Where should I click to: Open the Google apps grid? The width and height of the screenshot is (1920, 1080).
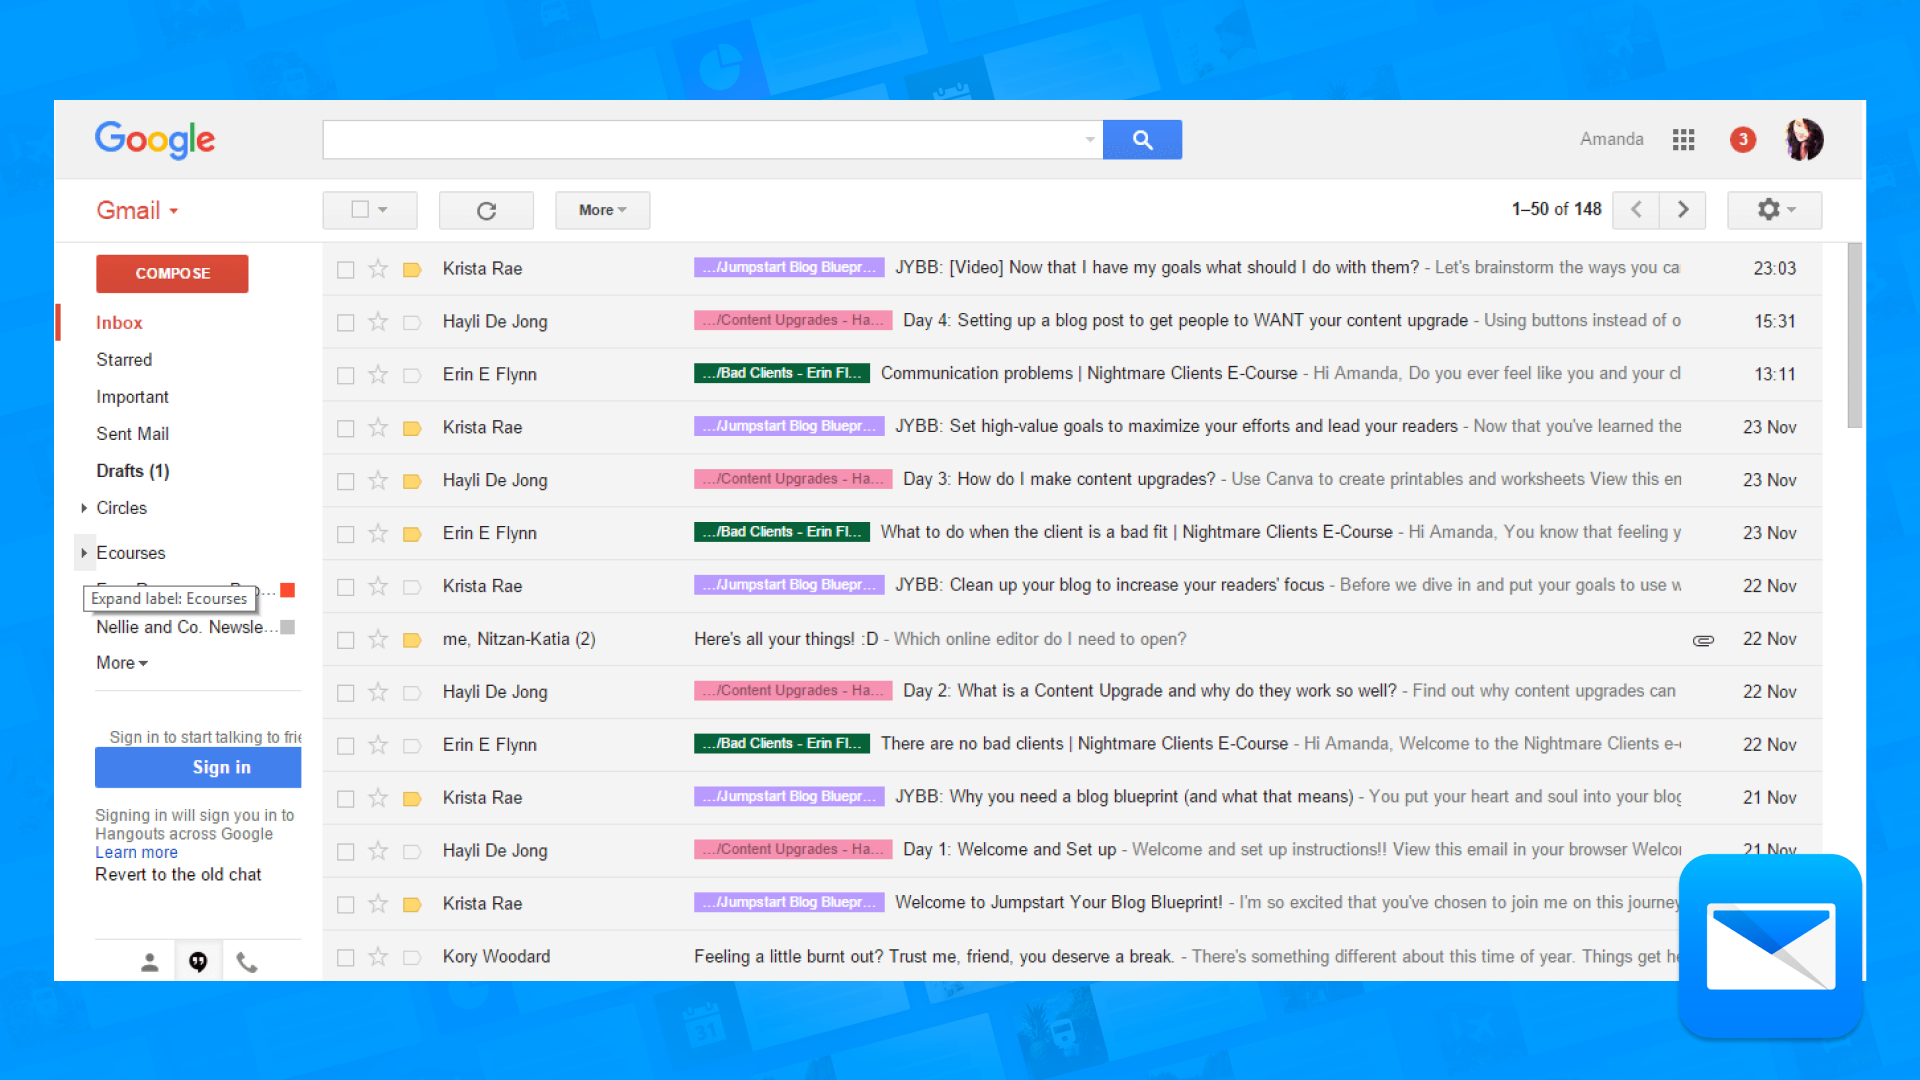point(1683,140)
